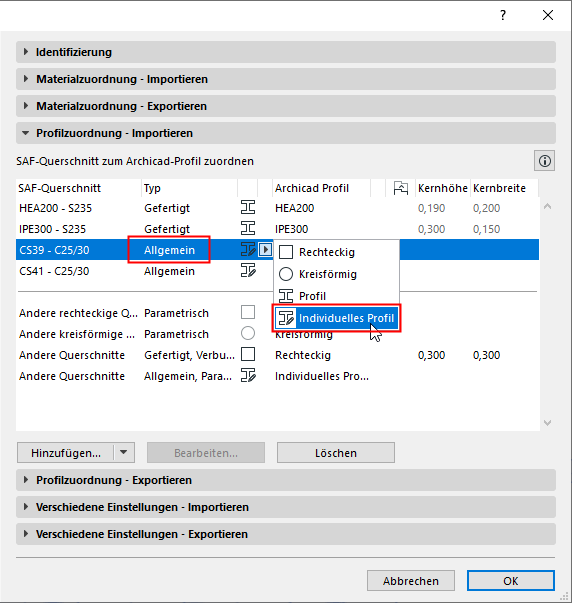Select the CS39 - C25/30 row
The height and width of the screenshot is (603, 572).
(x=277, y=250)
